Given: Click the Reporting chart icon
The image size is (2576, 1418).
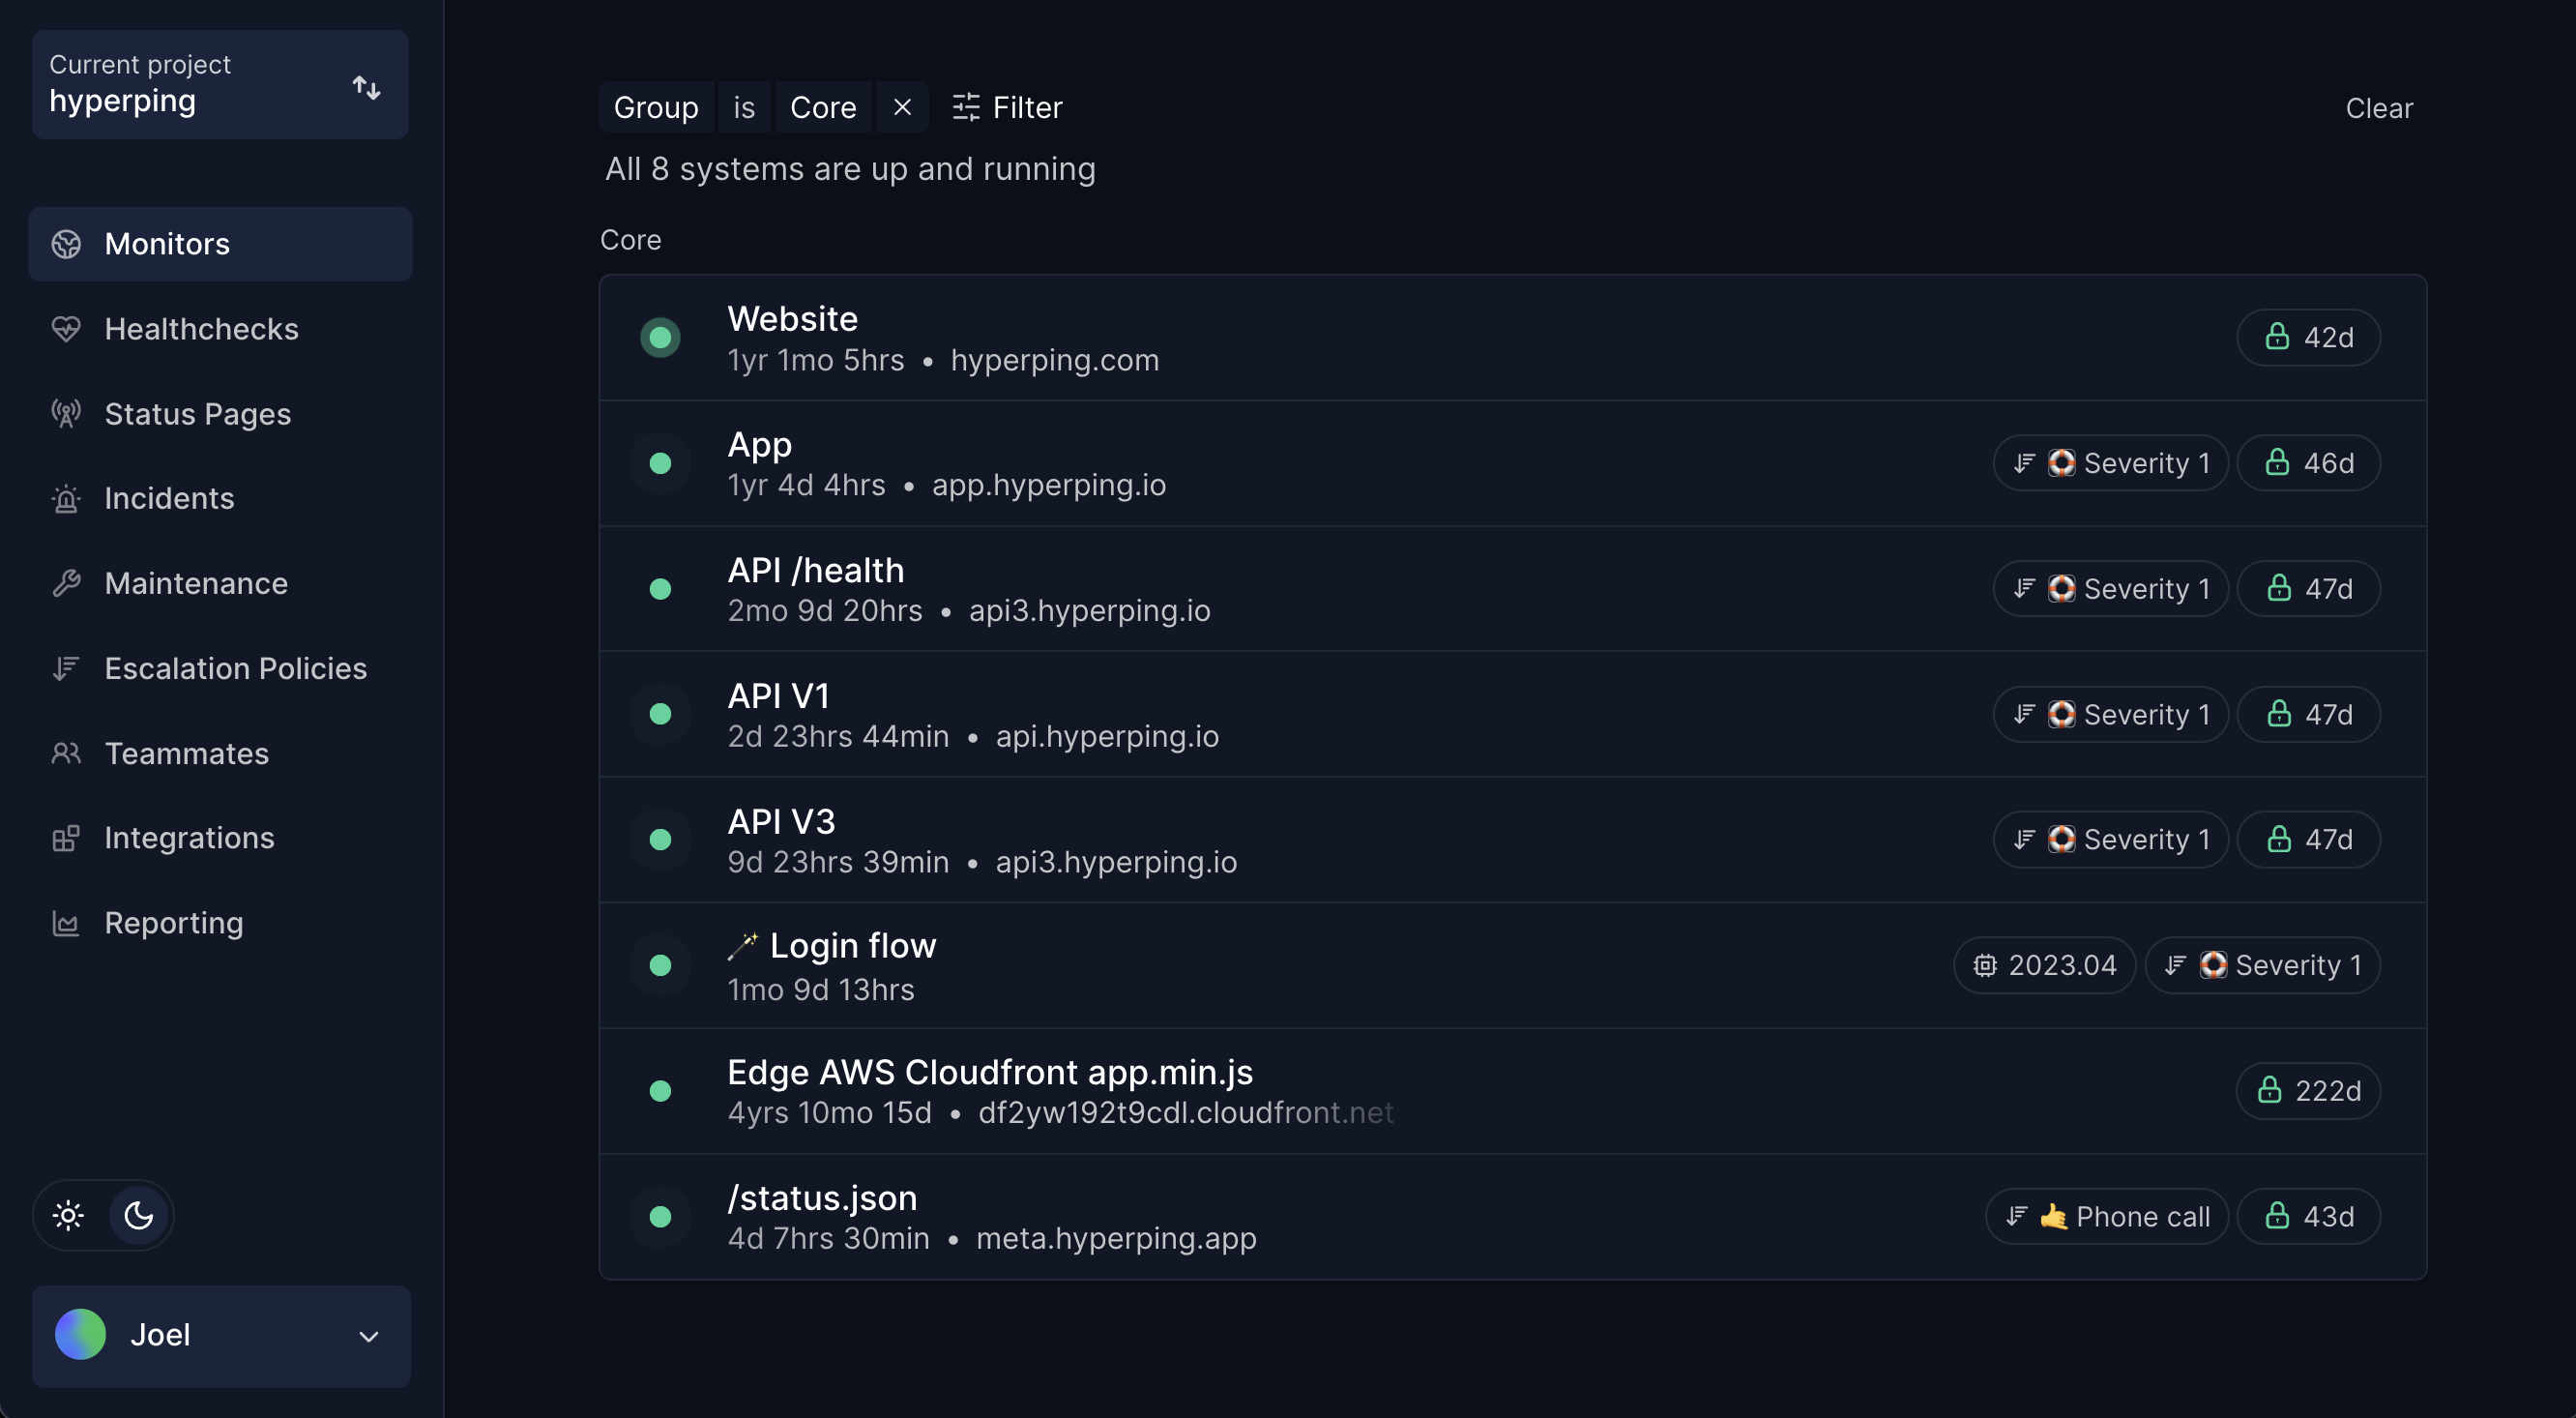Looking at the screenshot, I should (x=66, y=923).
